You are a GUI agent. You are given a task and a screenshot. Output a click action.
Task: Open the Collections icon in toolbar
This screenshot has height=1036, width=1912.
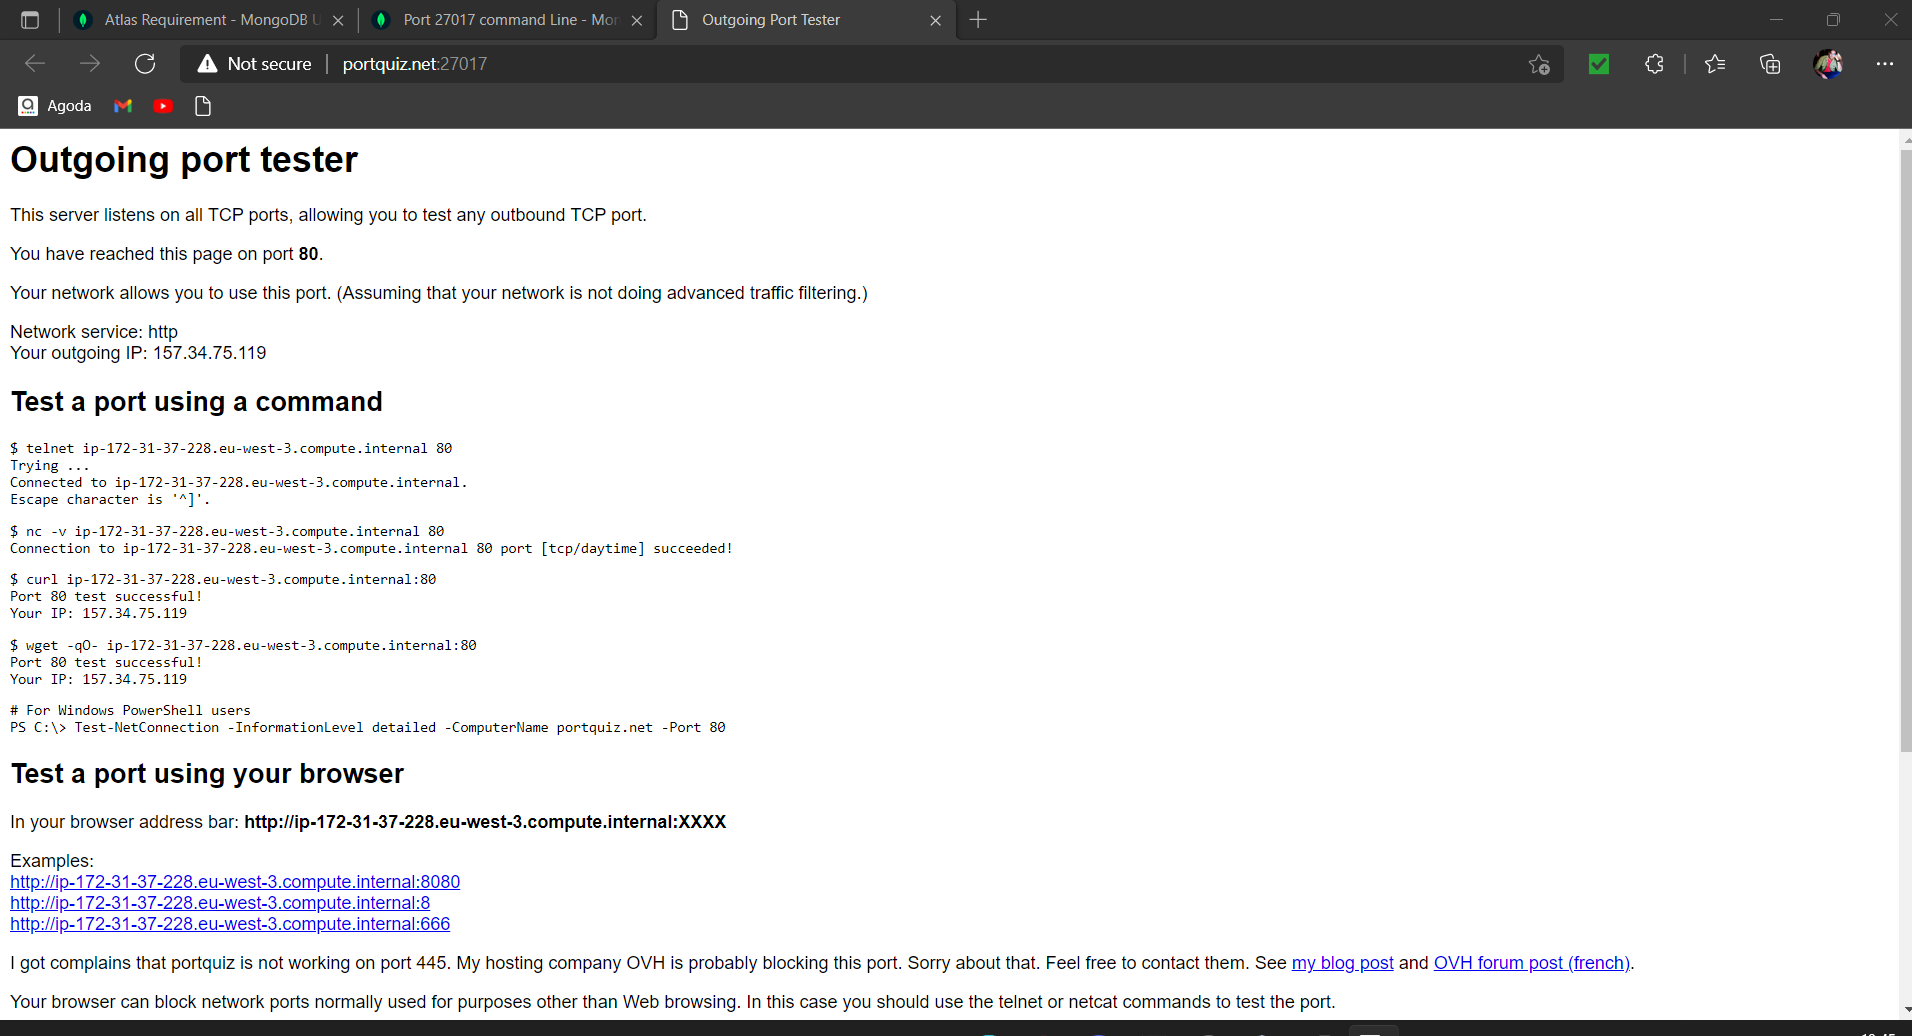(x=1770, y=64)
